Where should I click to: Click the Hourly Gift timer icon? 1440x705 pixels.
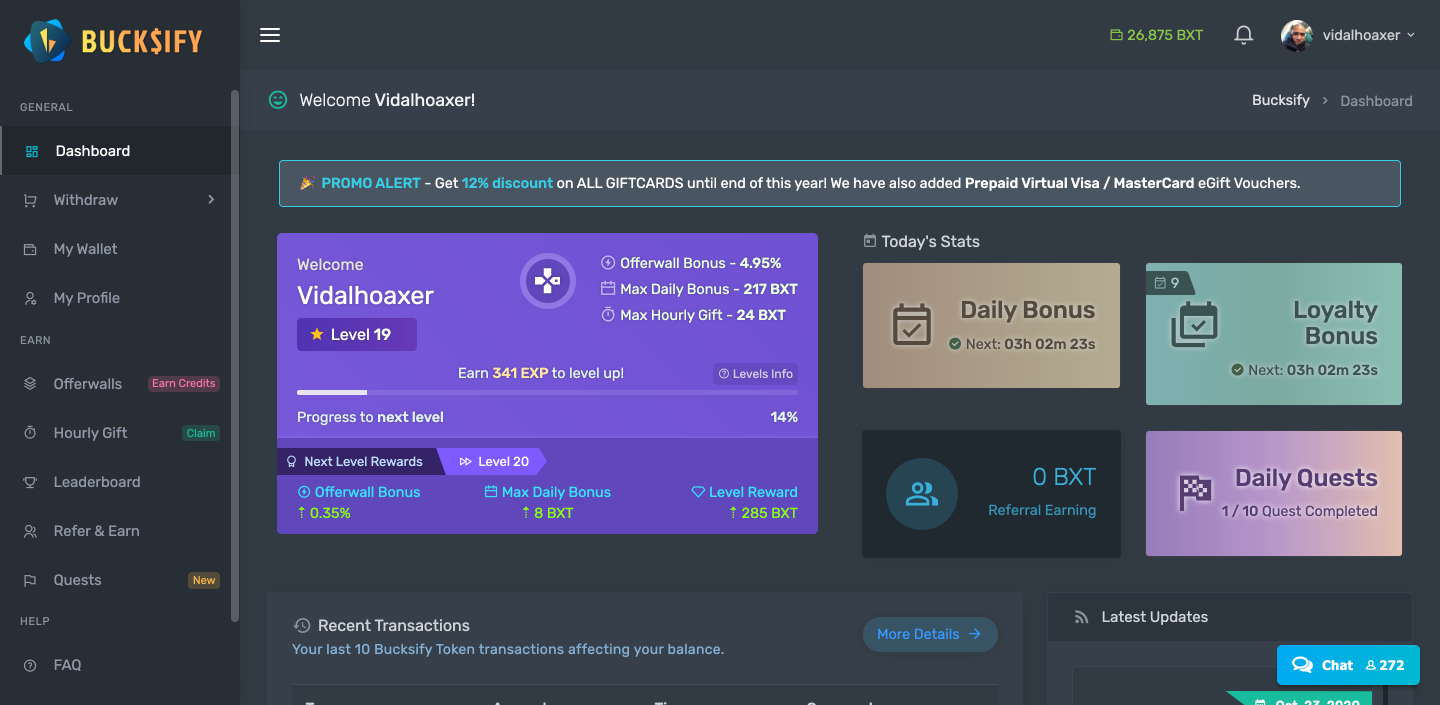coord(30,433)
